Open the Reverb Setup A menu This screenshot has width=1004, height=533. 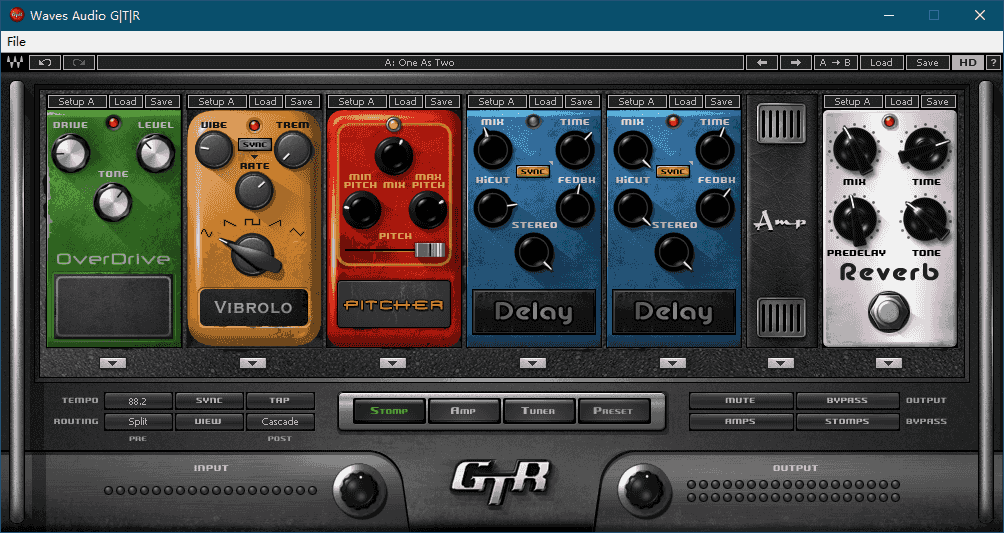click(853, 101)
